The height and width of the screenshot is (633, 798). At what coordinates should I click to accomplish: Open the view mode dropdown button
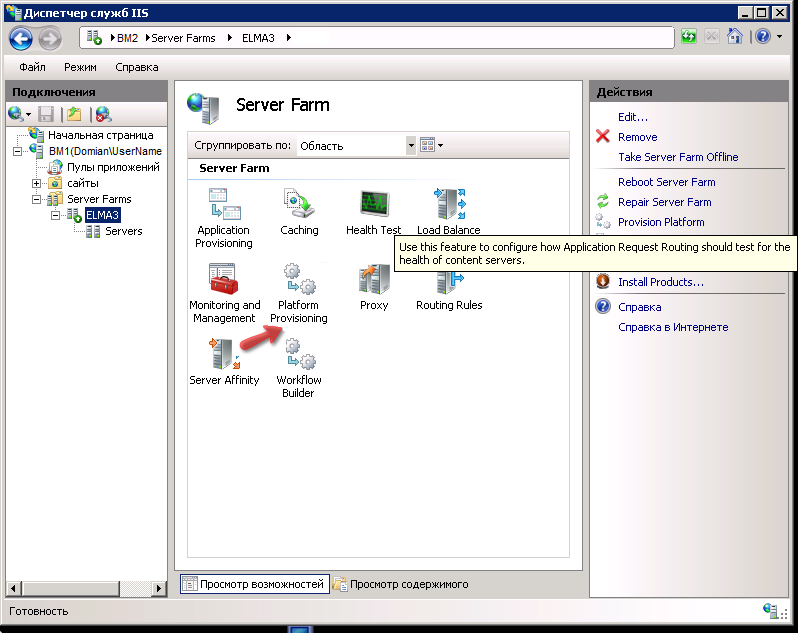click(x=431, y=145)
